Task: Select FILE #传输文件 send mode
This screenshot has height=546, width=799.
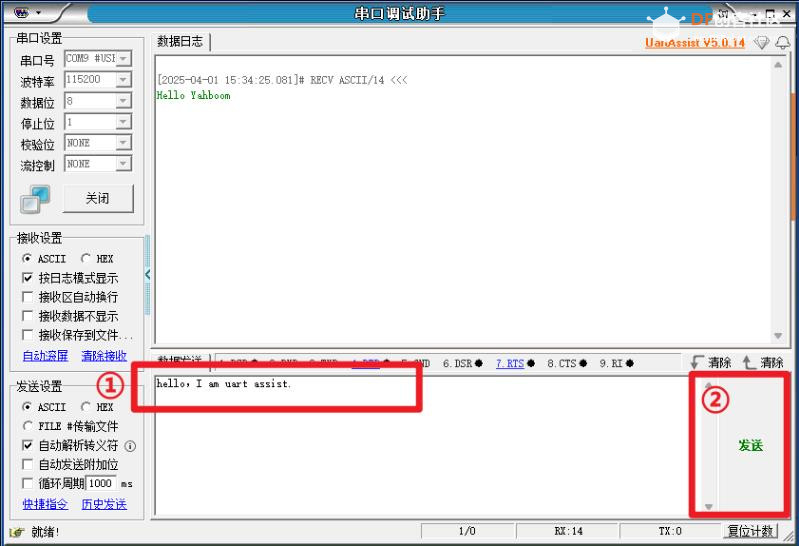Action: [x=28, y=427]
